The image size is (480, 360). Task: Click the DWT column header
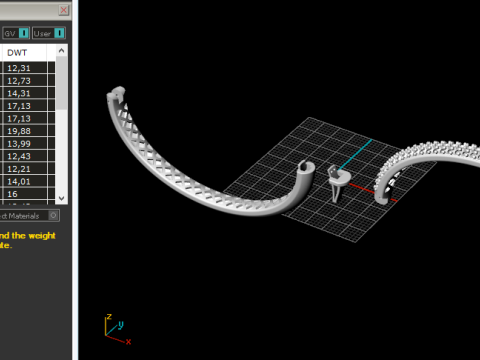(24, 53)
